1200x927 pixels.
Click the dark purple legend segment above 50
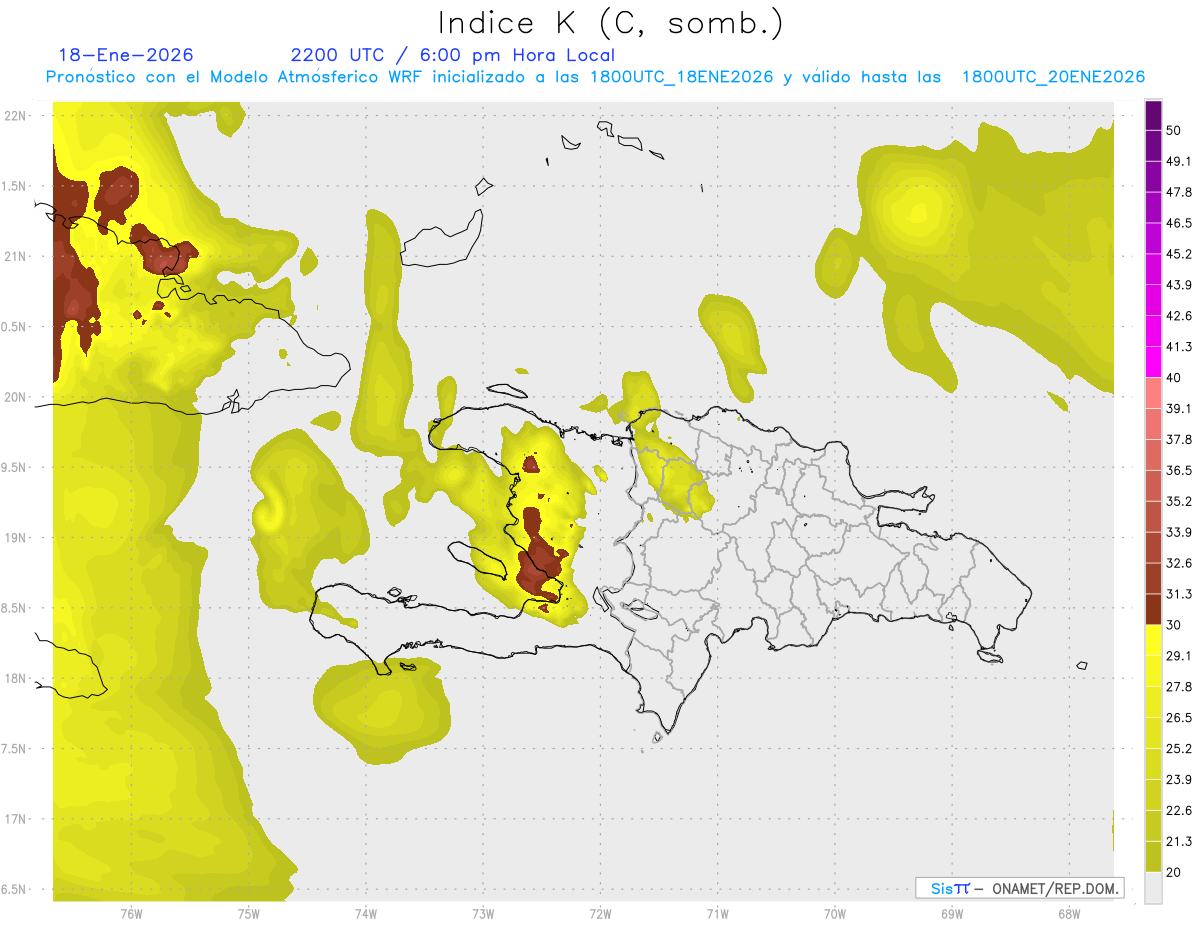(x=1153, y=116)
